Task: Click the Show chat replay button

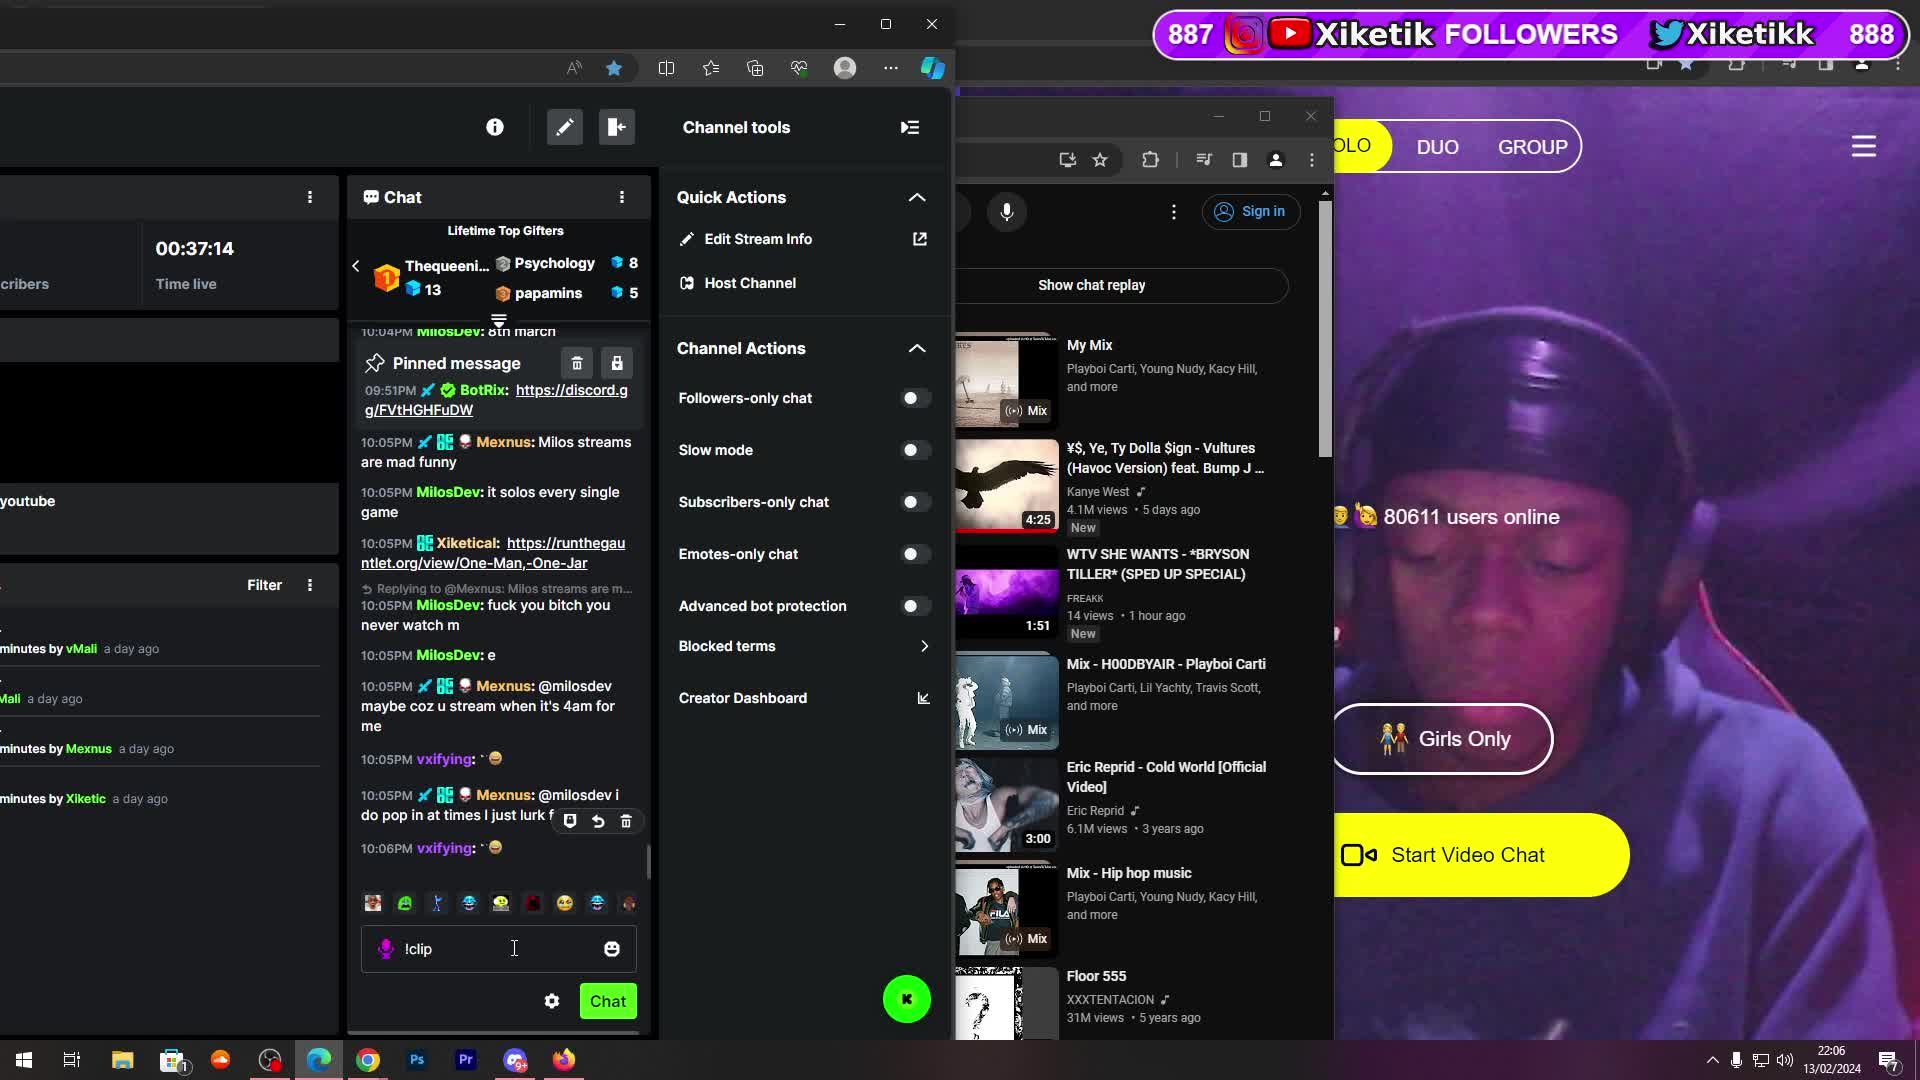Action: click(1092, 285)
